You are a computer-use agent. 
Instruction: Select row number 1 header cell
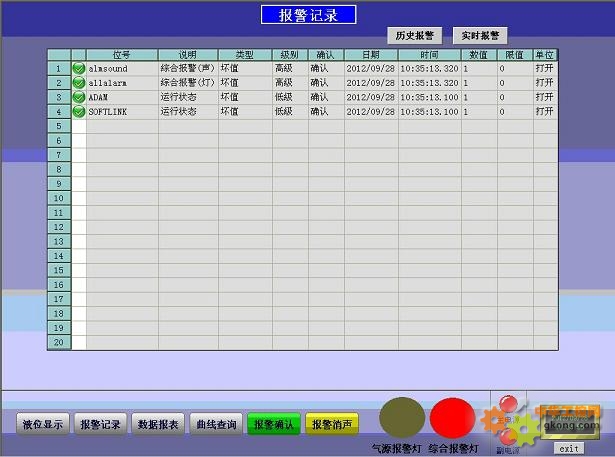[x=59, y=69]
